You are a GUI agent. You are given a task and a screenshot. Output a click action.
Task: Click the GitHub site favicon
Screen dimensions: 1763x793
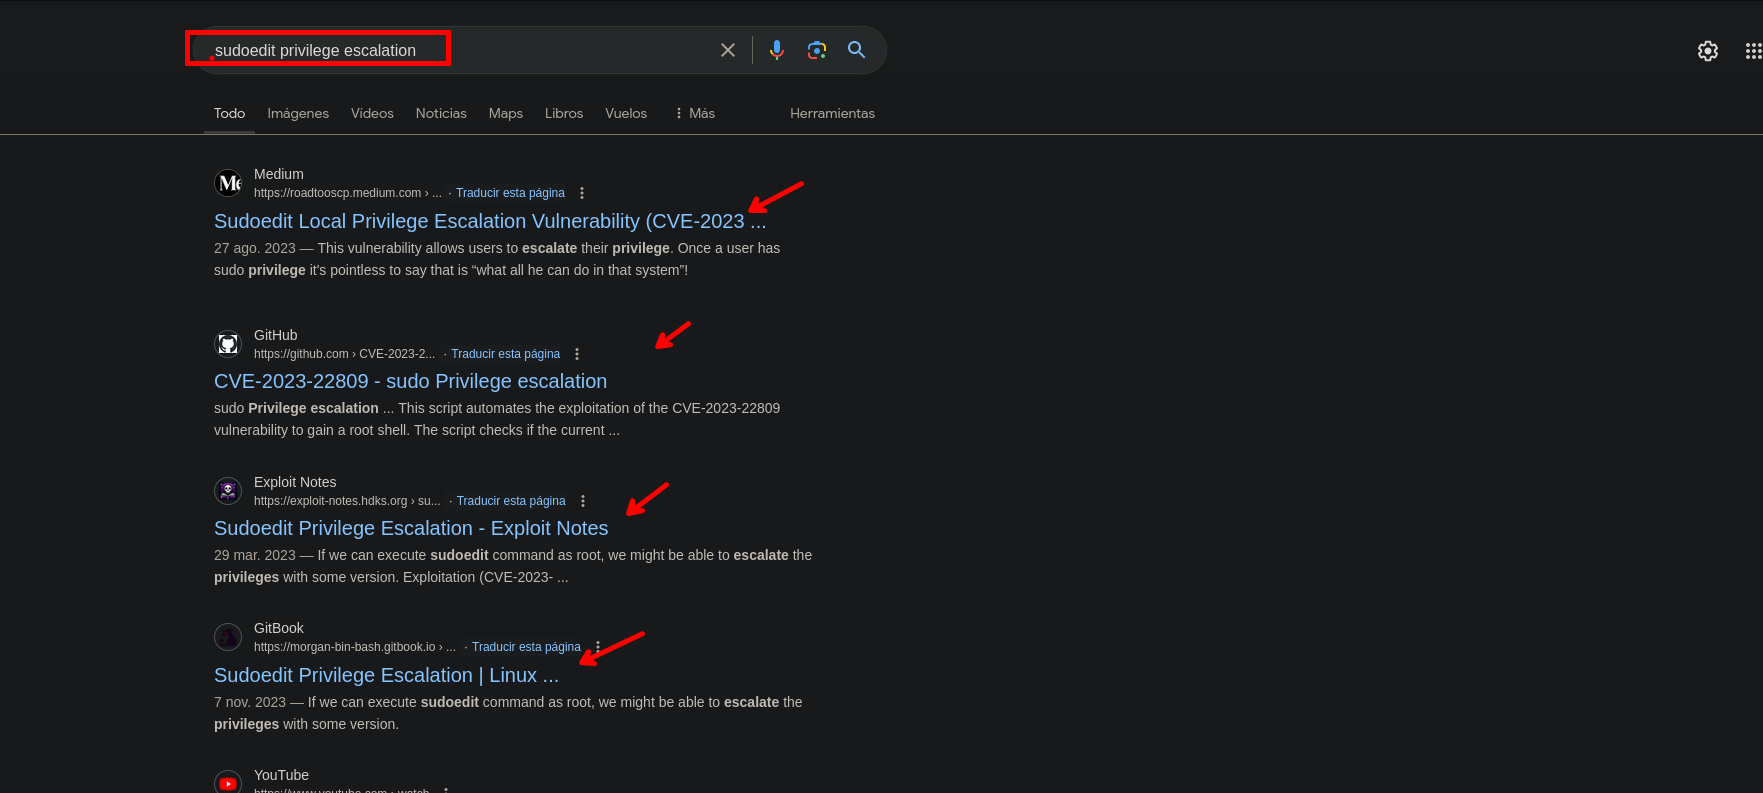229,344
